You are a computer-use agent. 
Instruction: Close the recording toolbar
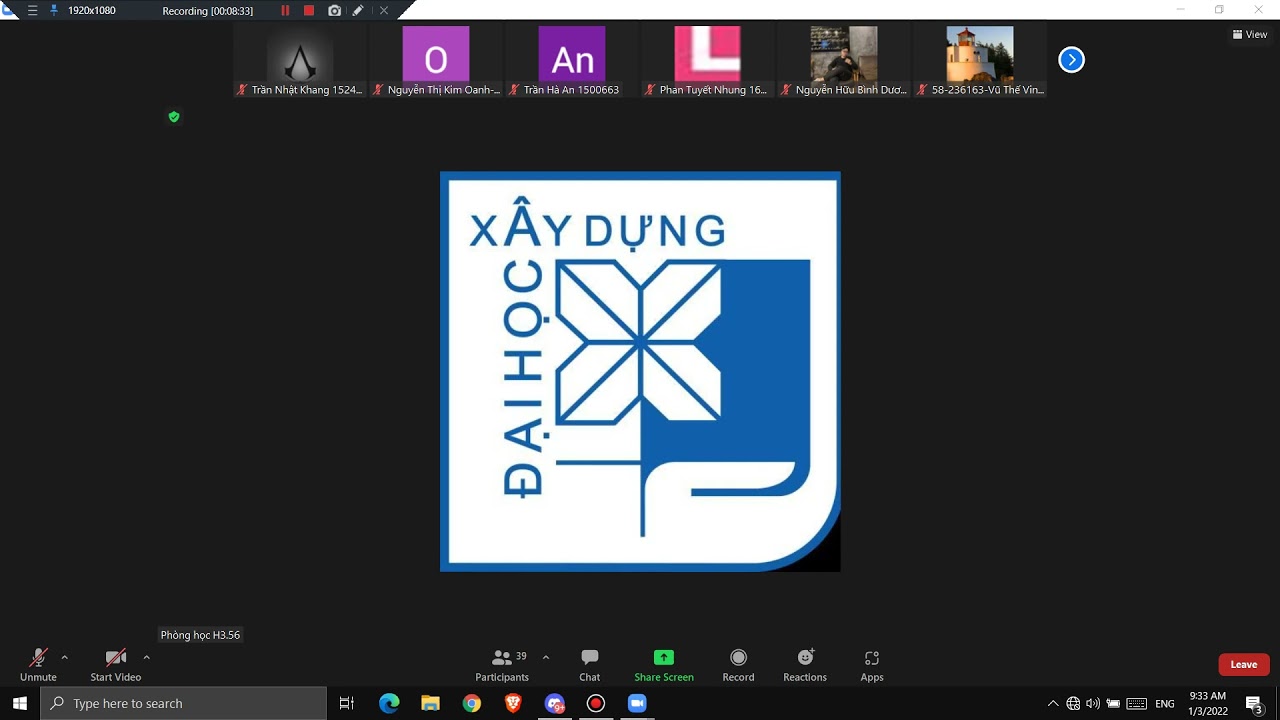coord(383,10)
